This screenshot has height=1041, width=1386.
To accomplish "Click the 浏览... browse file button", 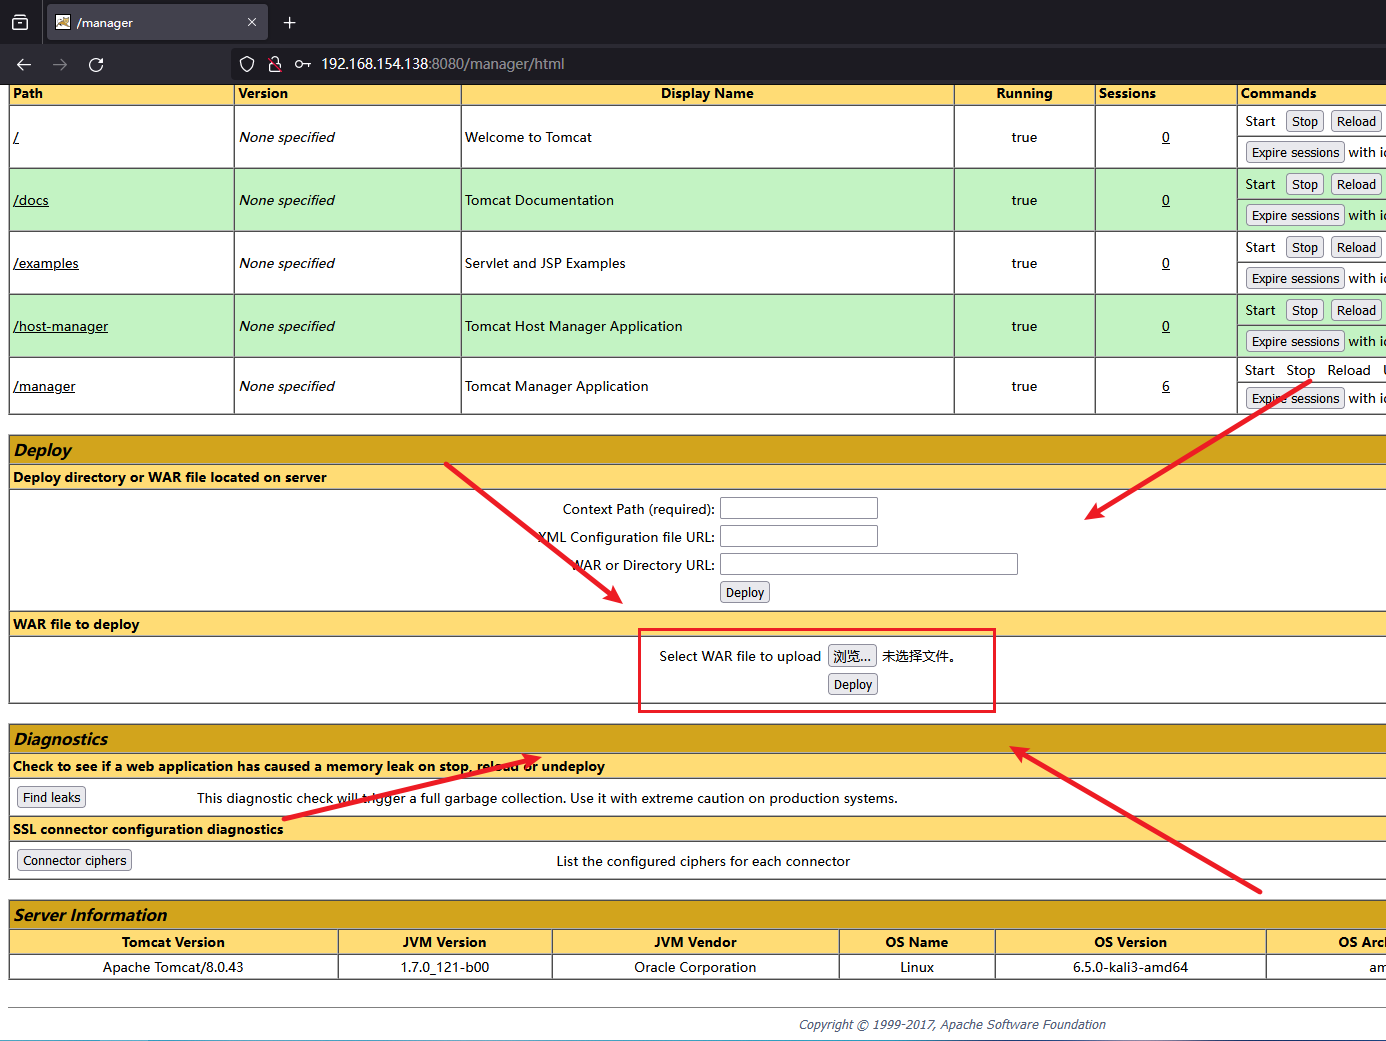I will [852, 656].
